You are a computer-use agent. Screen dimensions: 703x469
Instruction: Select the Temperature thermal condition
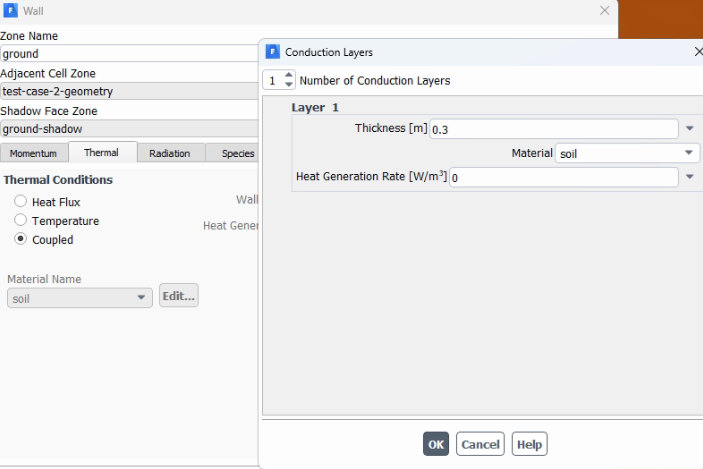pyautogui.click(x=20, y=220)
